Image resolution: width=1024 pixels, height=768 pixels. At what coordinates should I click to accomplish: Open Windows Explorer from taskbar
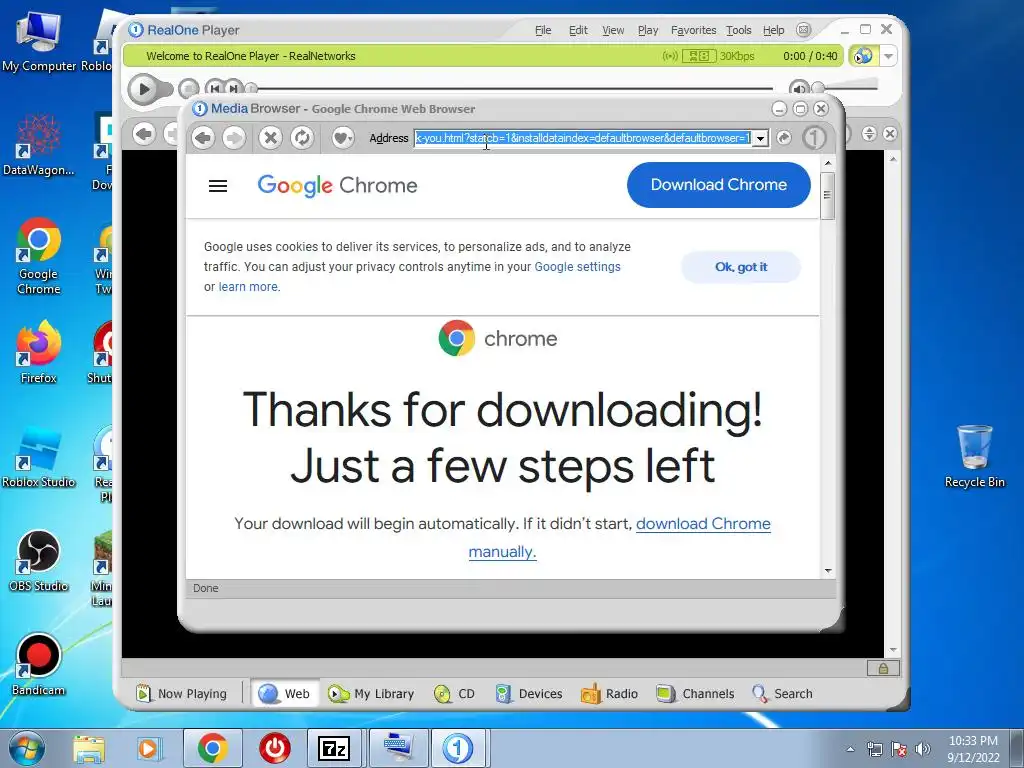pos(89,748)
